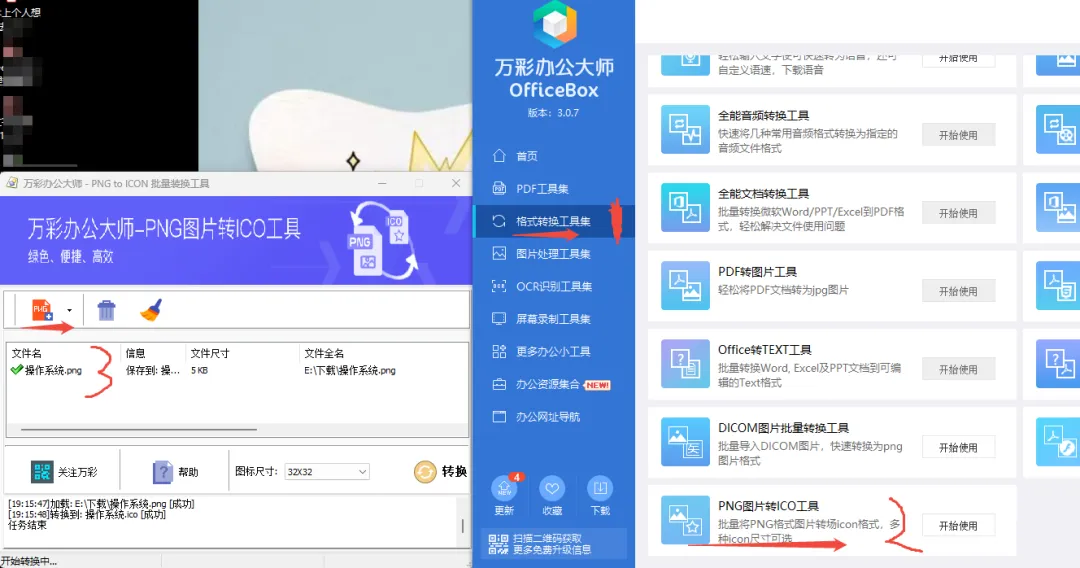1080x568 pixels.
Task: Open OCR识别工具集 in the sidebar
Action: [x=554, y=286]
